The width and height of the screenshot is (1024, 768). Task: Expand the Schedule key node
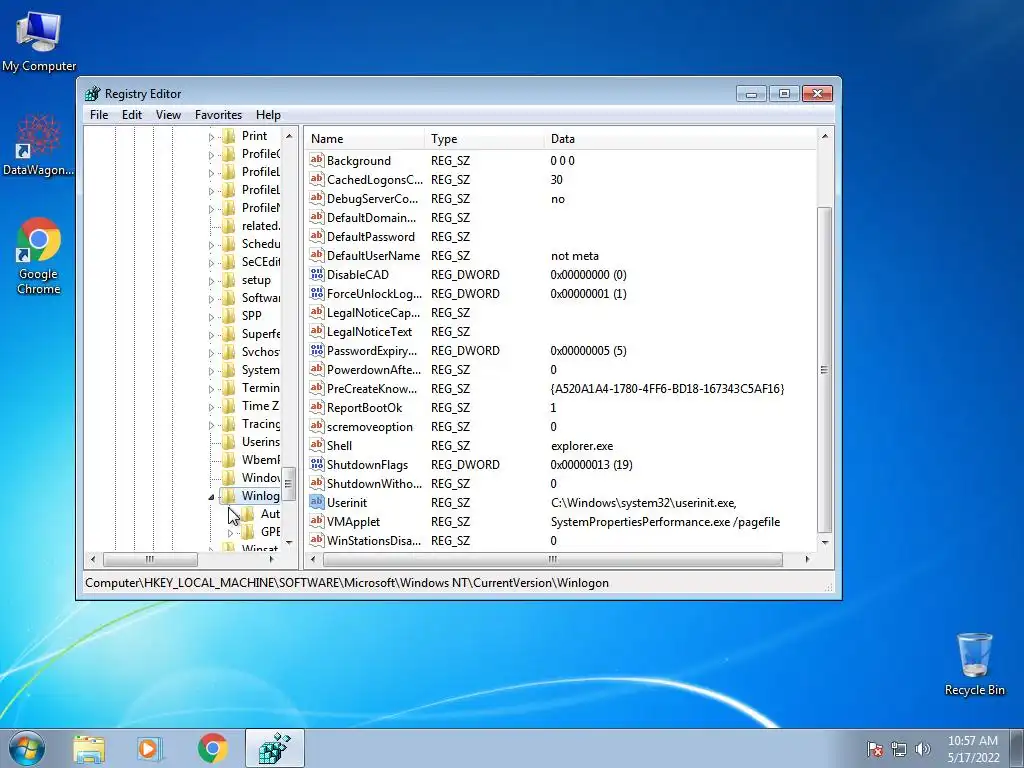tap(211, 244)
